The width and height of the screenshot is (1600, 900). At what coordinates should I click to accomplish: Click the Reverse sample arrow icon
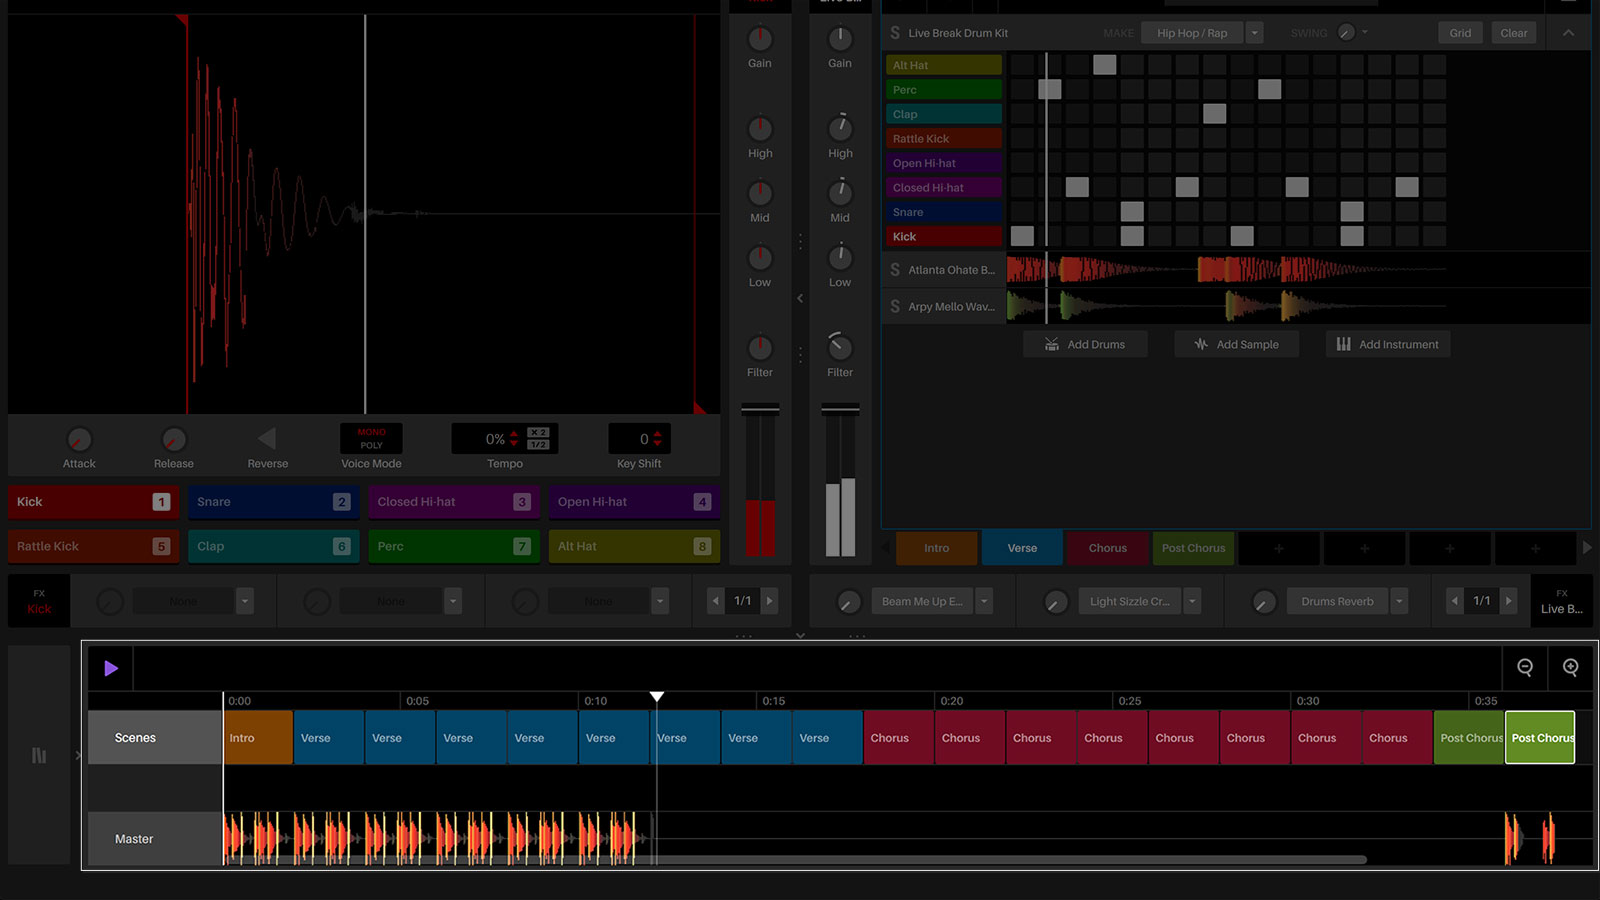tap(267, 439)
